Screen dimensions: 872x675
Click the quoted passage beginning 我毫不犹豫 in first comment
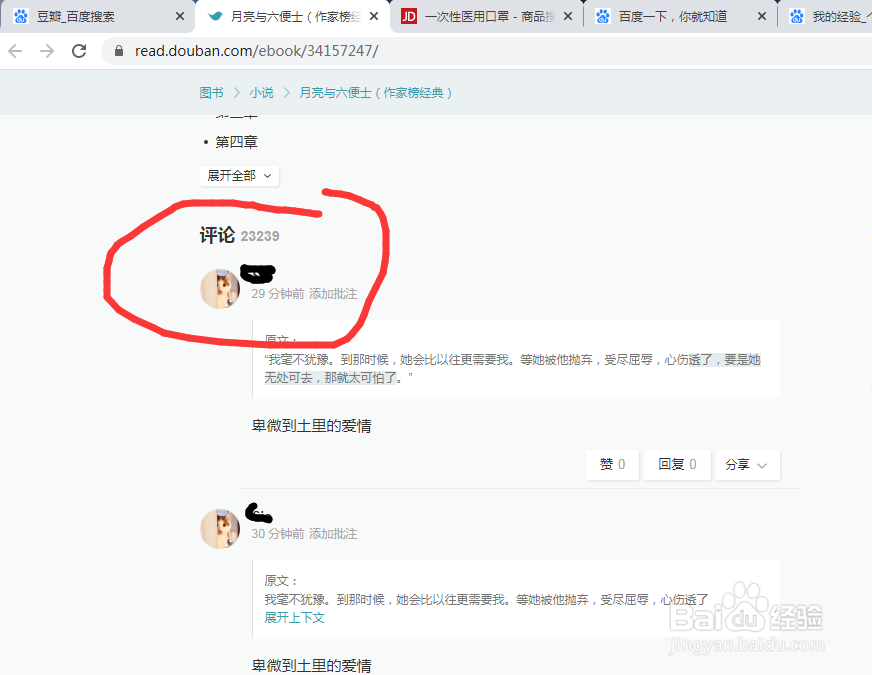512,369
